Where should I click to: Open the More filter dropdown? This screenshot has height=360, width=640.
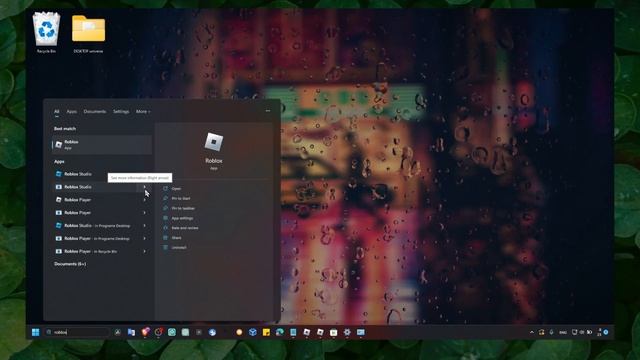coord(143,111)
